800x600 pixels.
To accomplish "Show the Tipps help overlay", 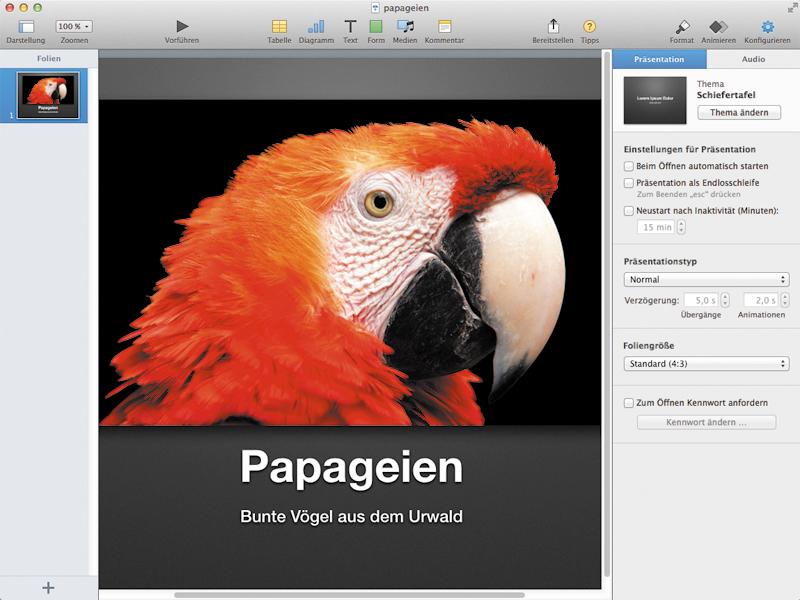I will [x=589, y=26].
